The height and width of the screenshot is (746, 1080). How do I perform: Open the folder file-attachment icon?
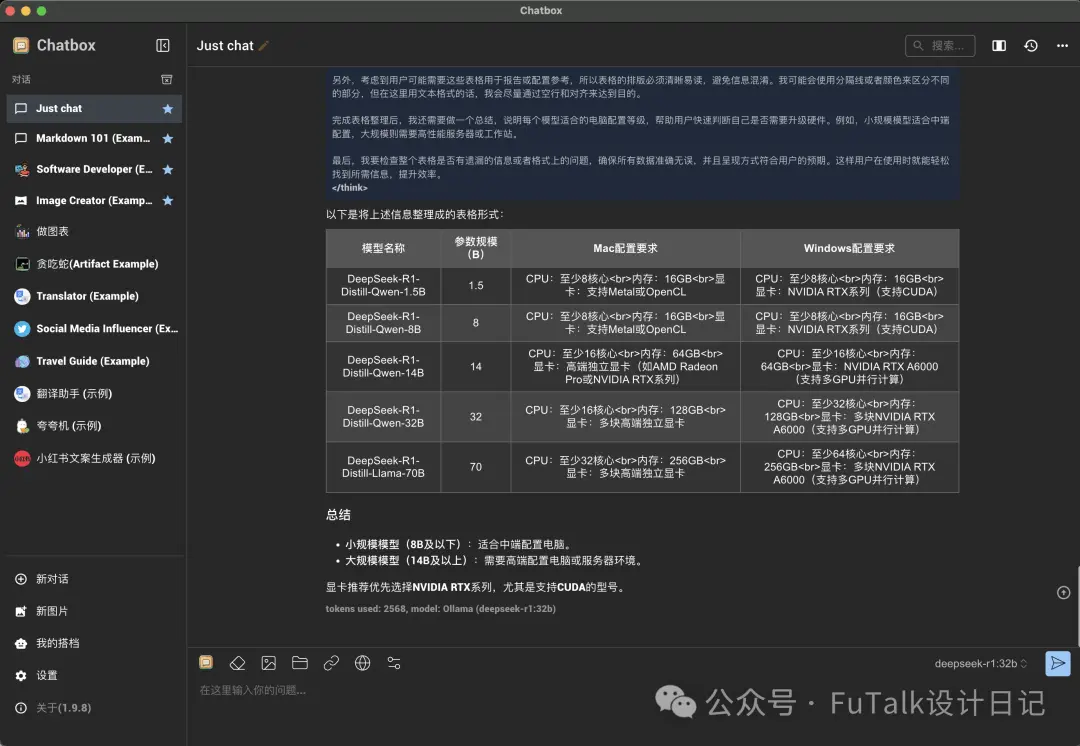point(300,663)
